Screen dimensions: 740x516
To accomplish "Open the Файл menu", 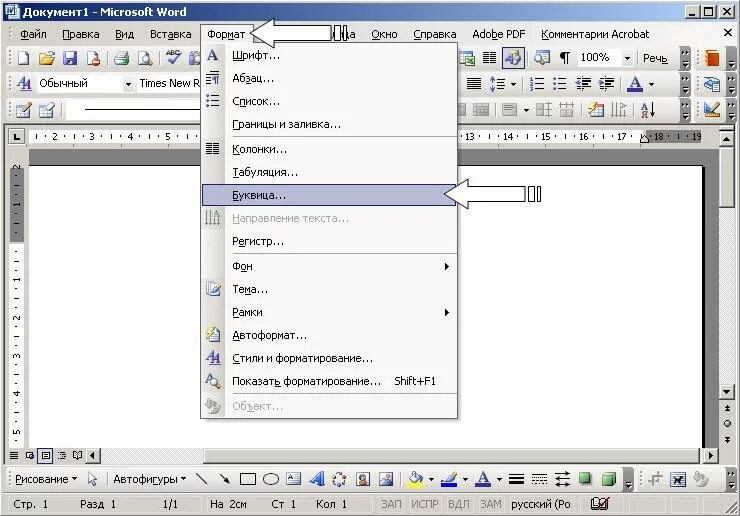I will [x=33, y=34].
